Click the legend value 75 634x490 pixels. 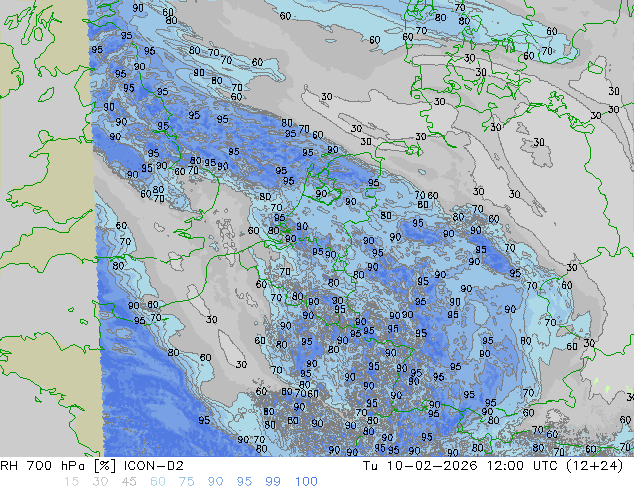186,482
